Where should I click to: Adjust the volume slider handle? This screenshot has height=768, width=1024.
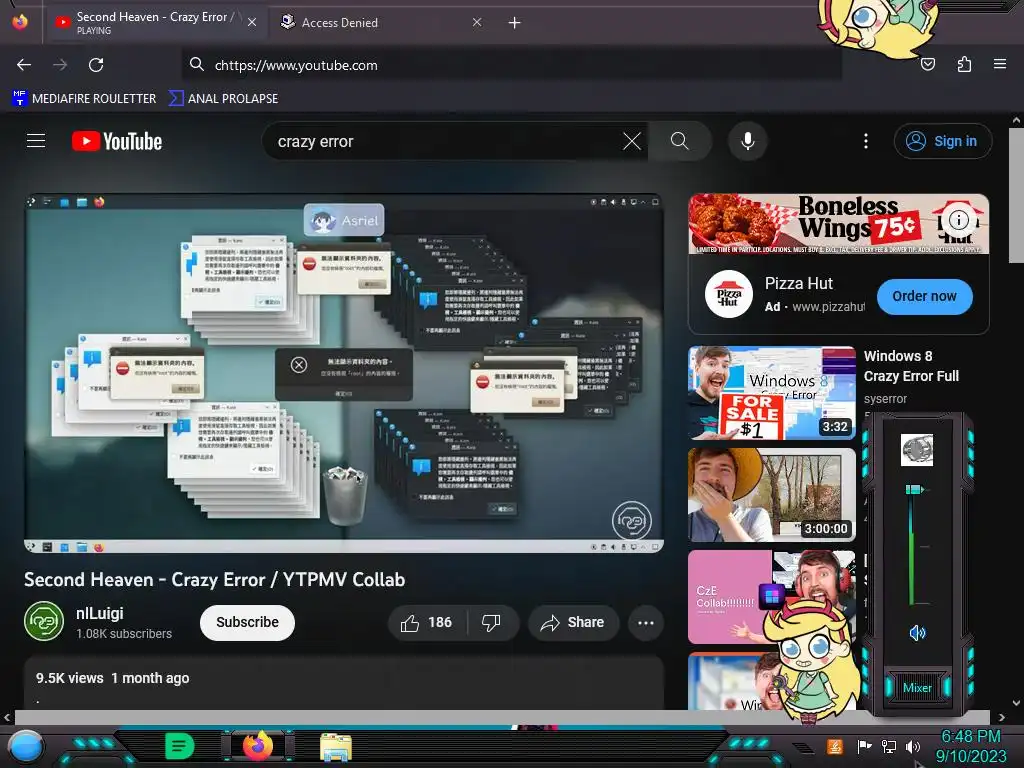(914, 489)
